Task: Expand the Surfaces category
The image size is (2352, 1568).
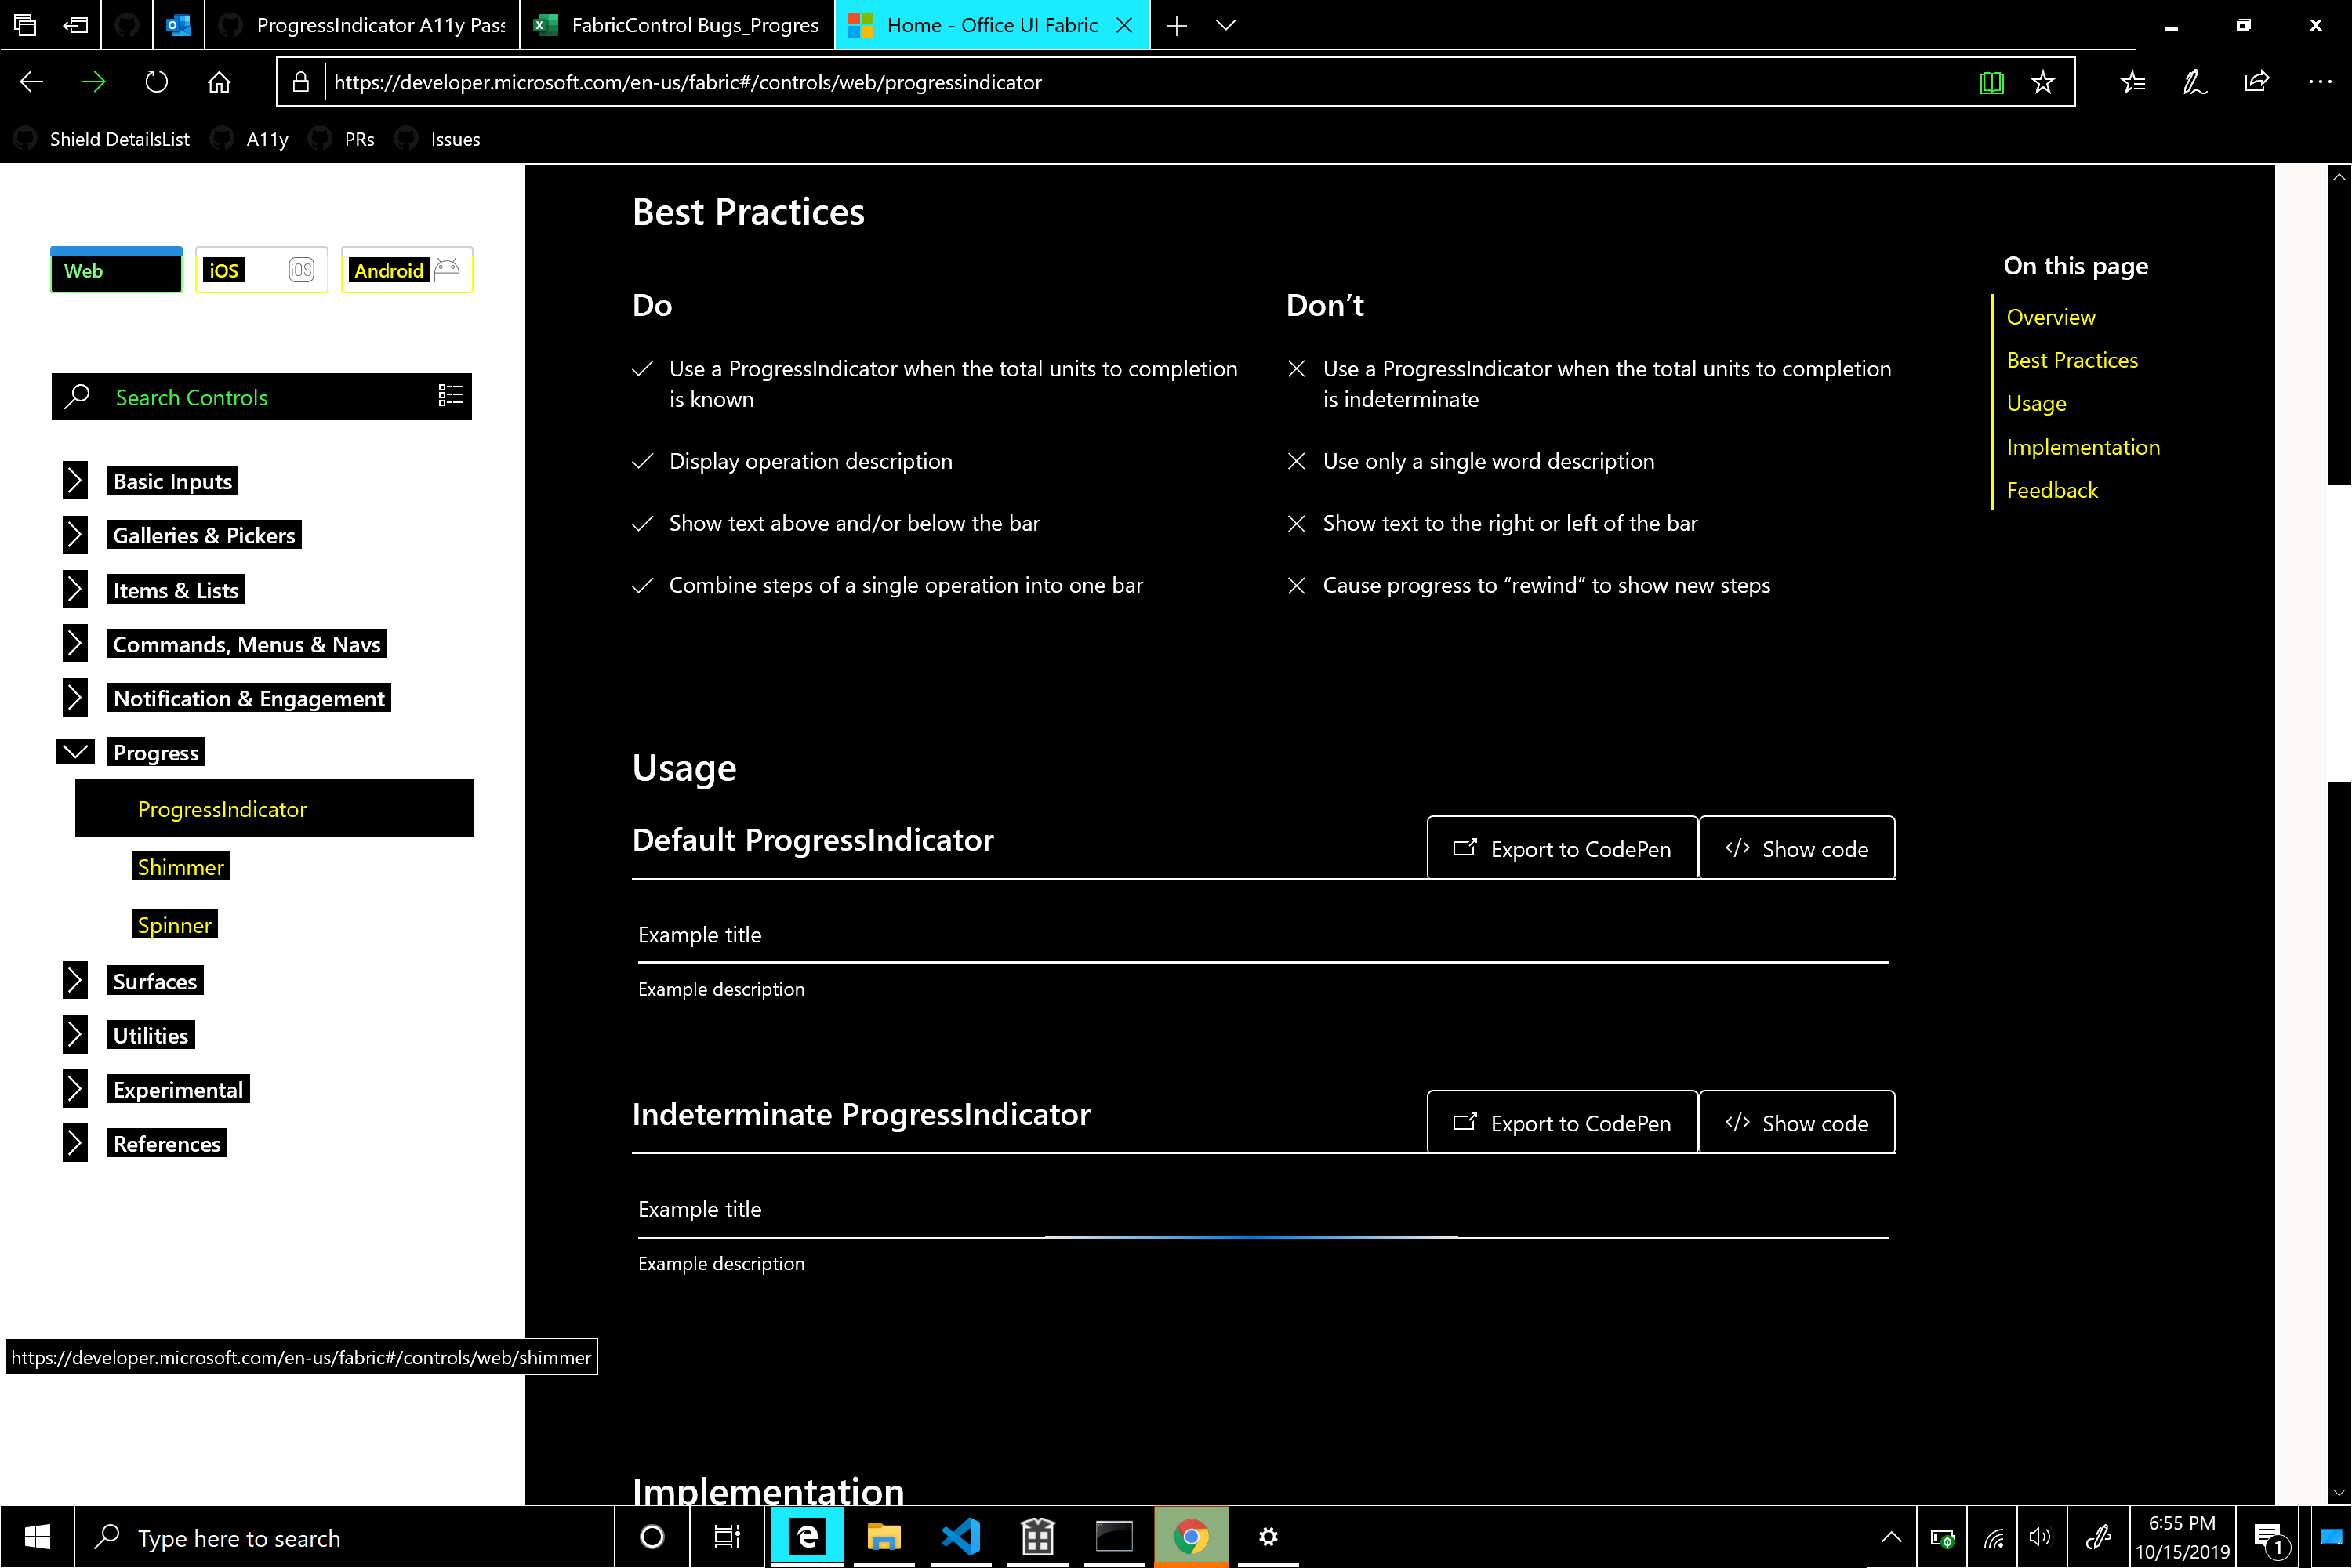Action: click(75, 980)
